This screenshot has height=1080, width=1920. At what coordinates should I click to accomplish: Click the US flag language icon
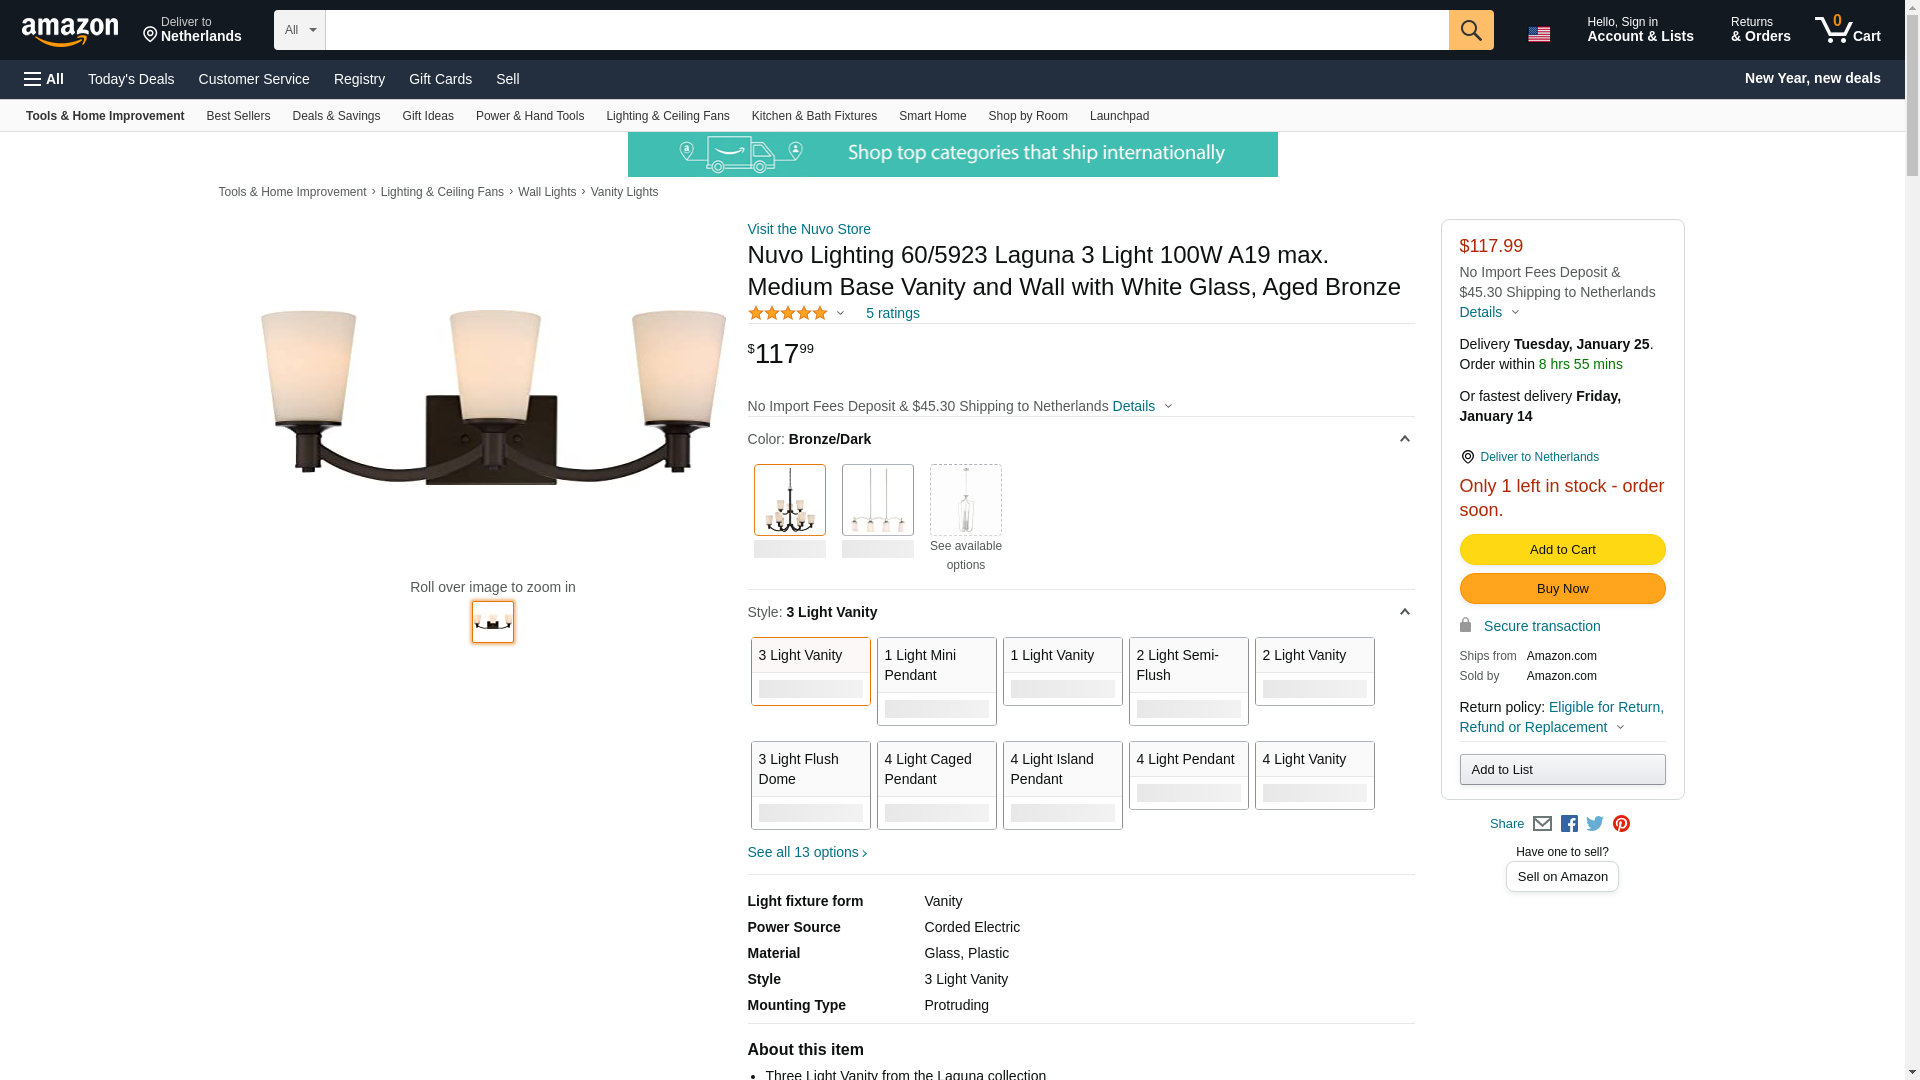pyautogui.click(x=1539, y=34)
